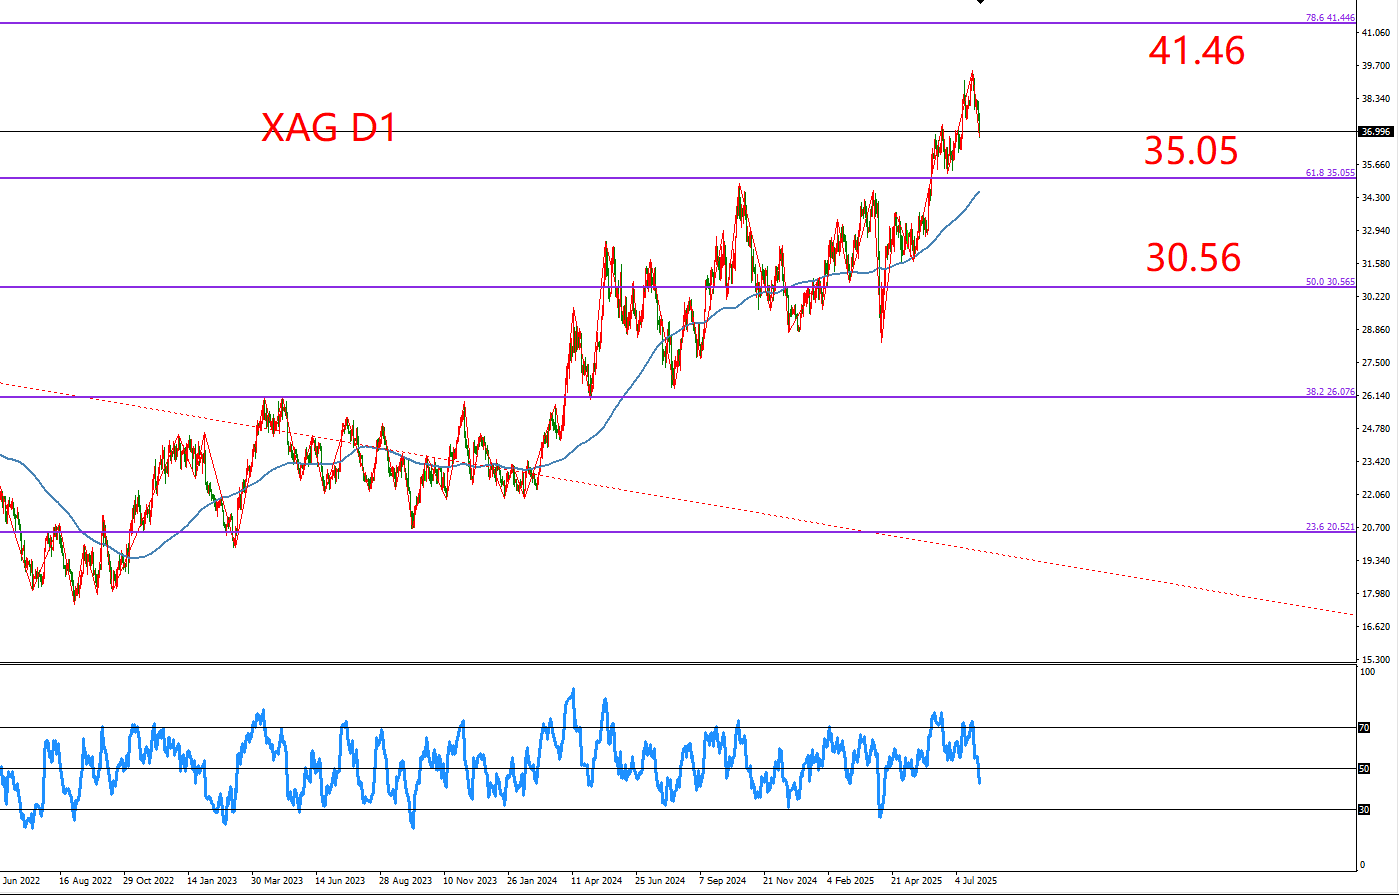Click the RSI scale value 100

point(1366,672)
